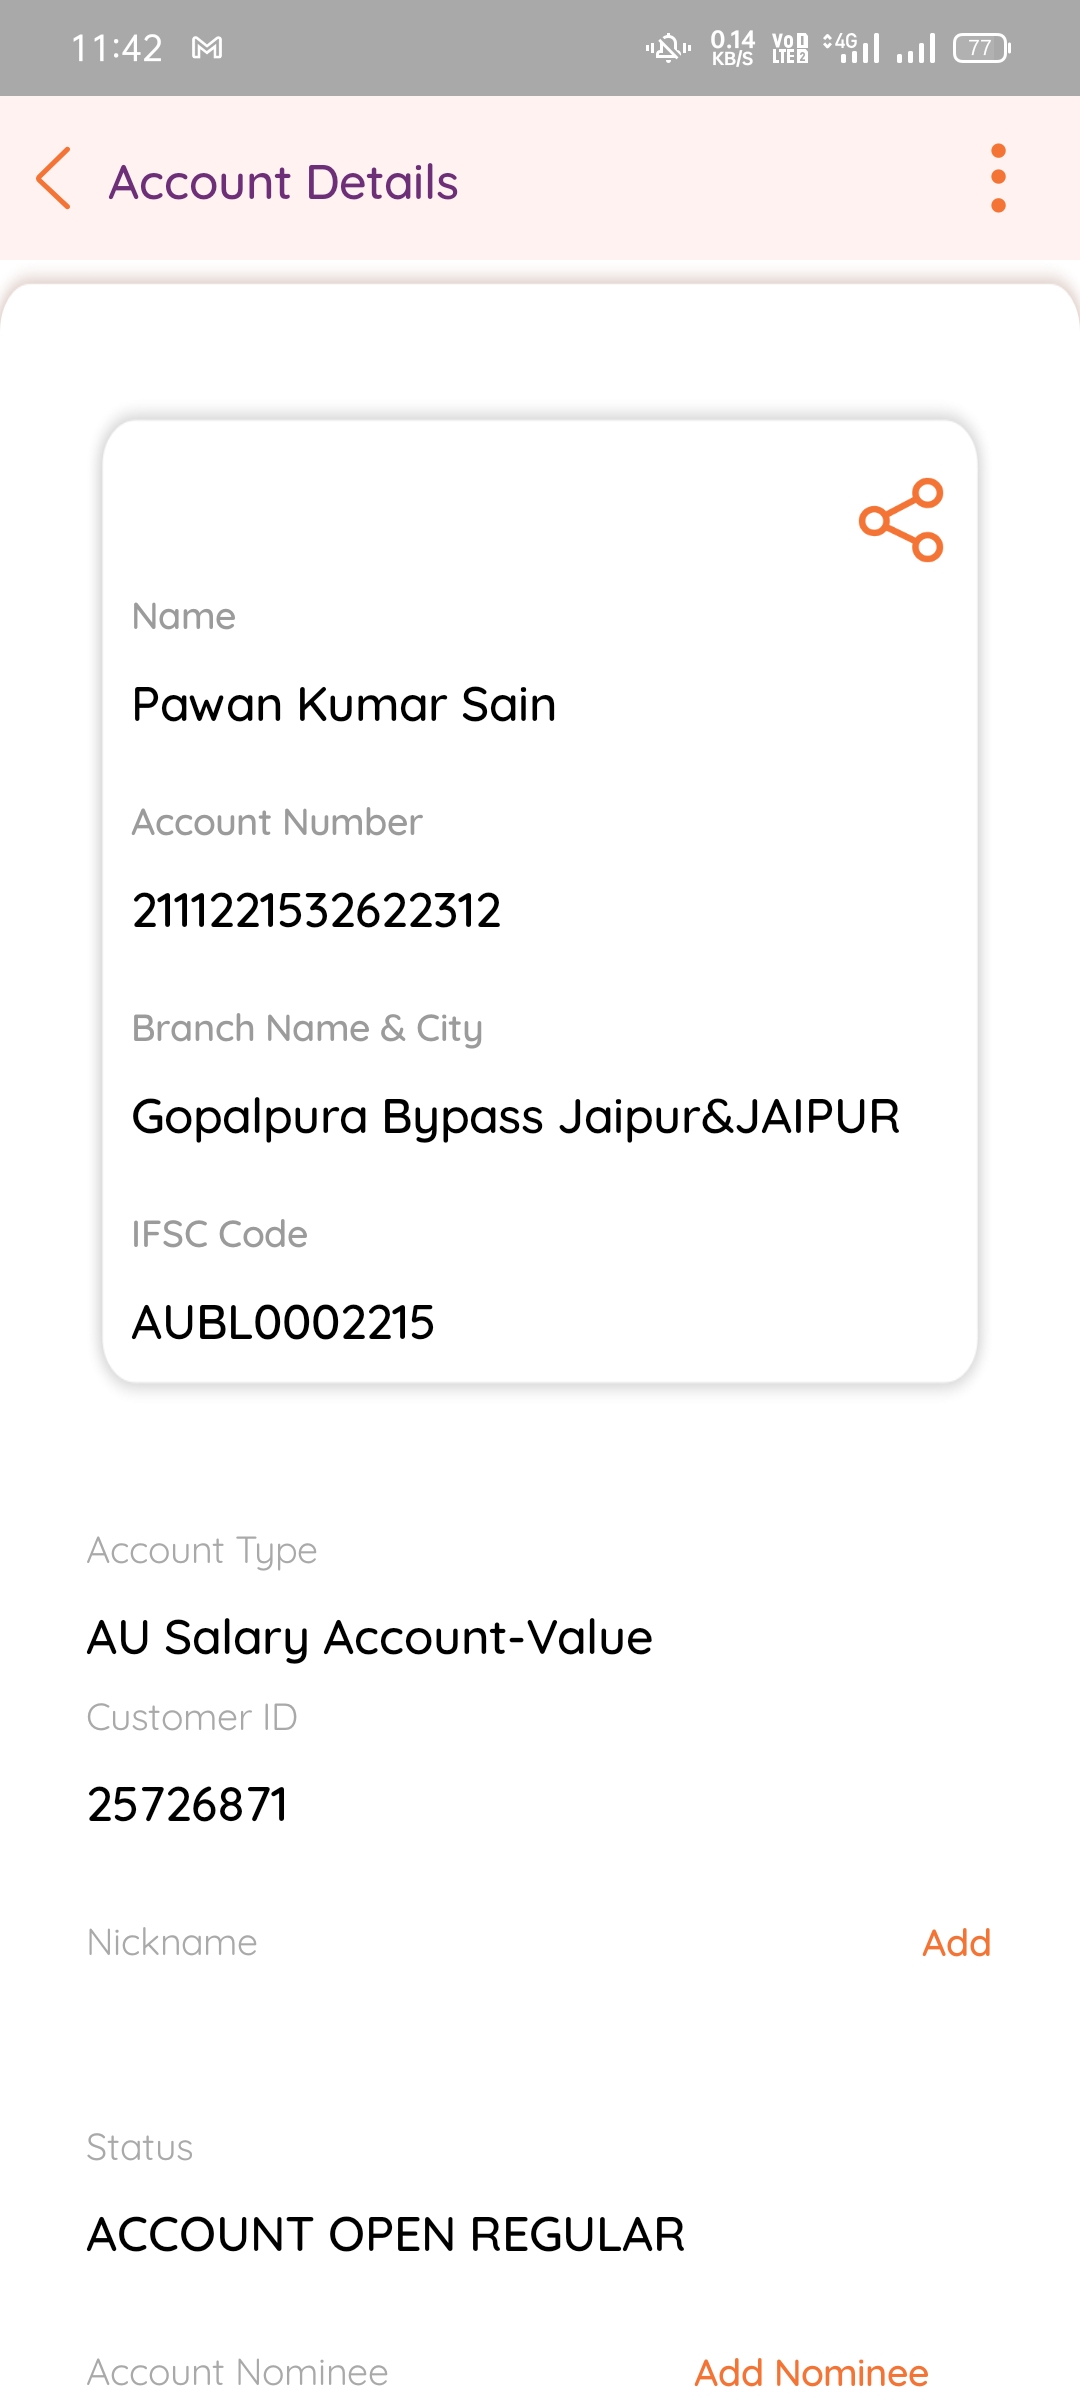Tap the Gmail notification icon
Image resolution: width=1080 pixels, height=2400 pixels.
[x=207, y=48]
